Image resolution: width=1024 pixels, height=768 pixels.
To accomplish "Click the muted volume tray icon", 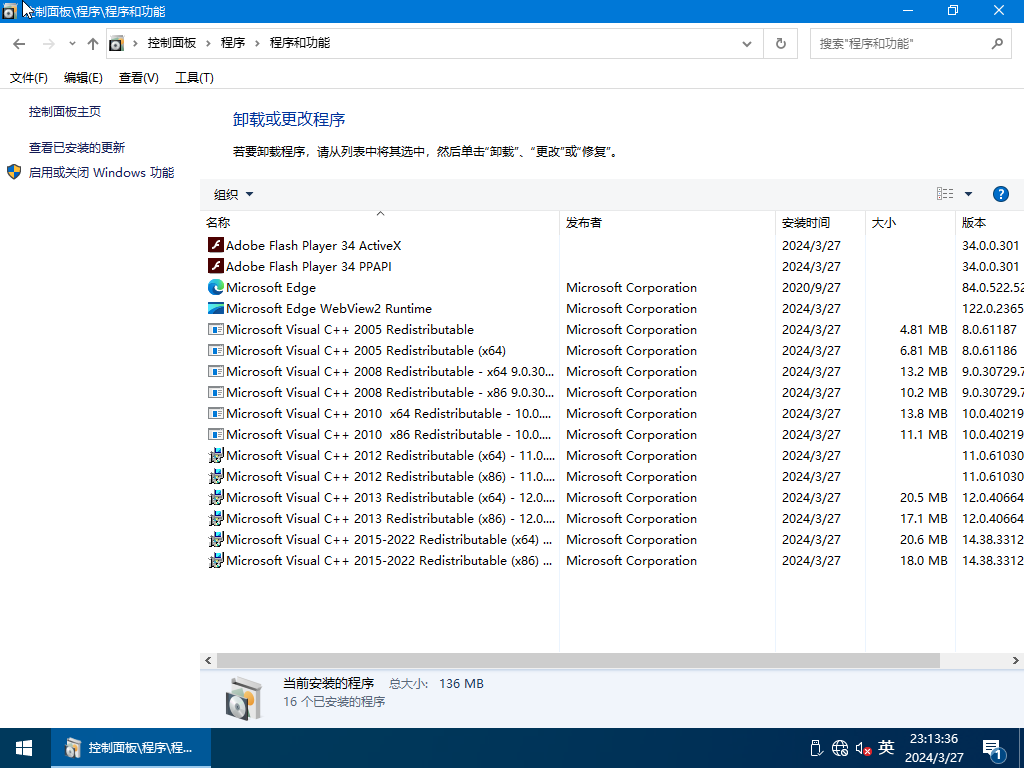I will (863, 748).
